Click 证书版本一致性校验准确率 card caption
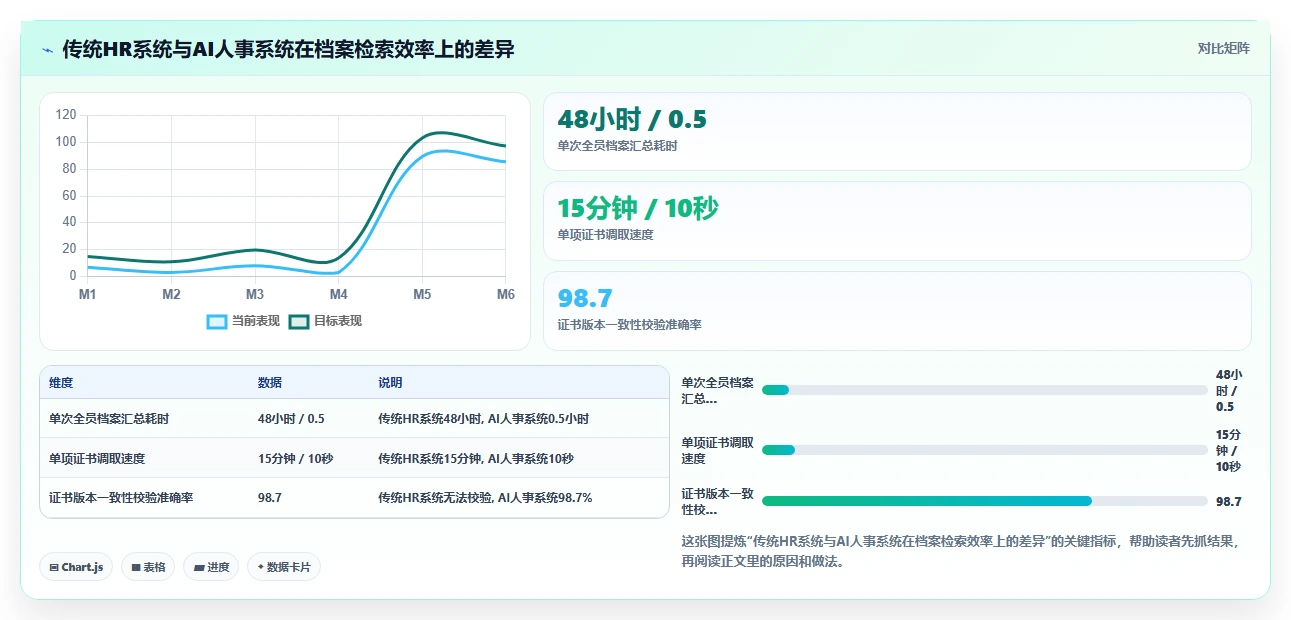Image resolution: width=1291 pixels, height=620 pixels. coord(630,325)
